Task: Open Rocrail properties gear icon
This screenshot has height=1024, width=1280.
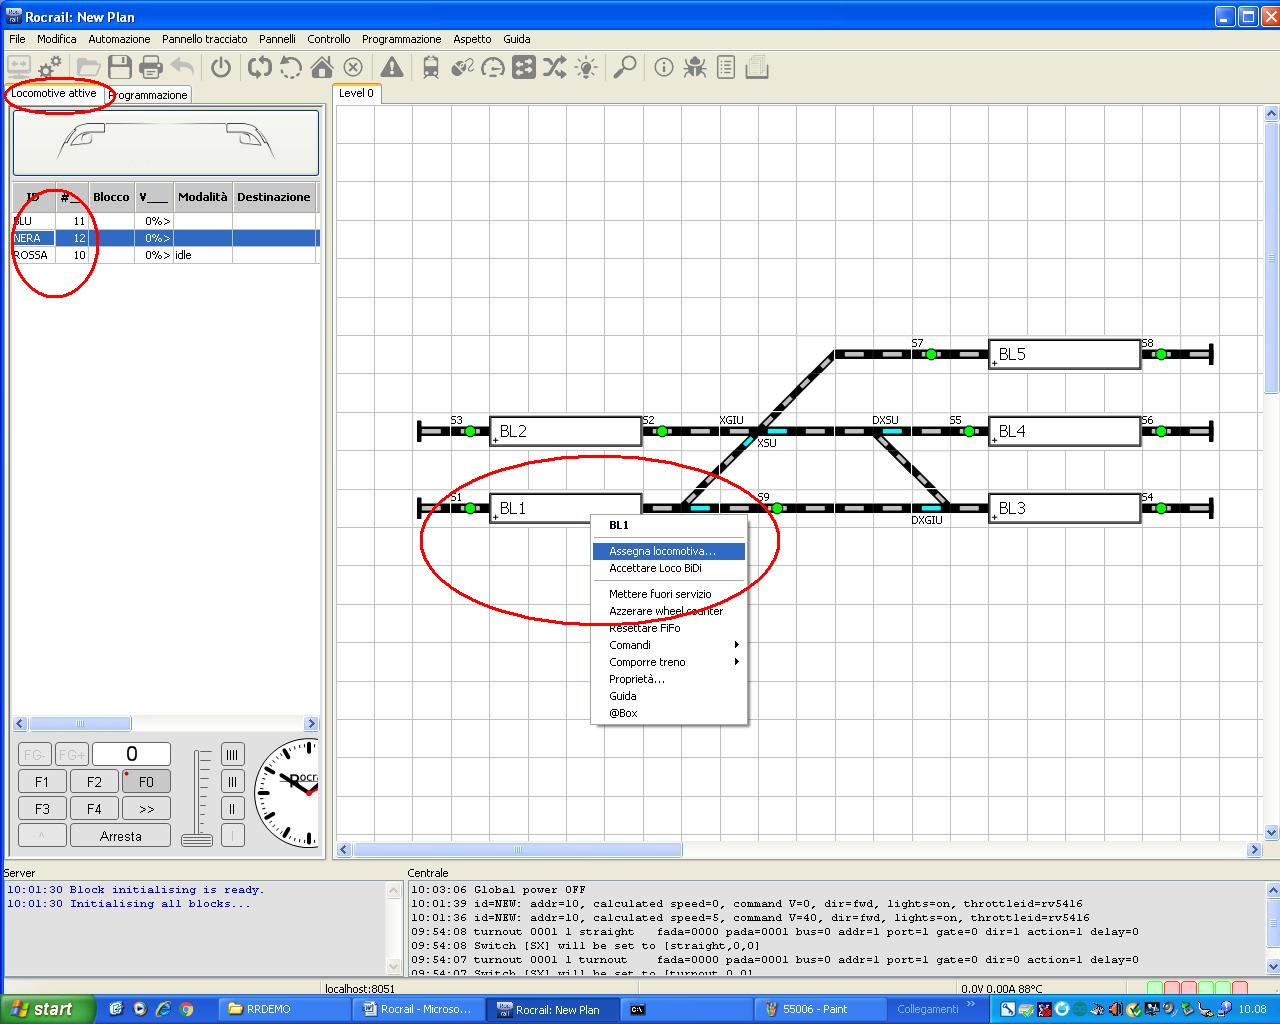Action: (x=50, y=67)
